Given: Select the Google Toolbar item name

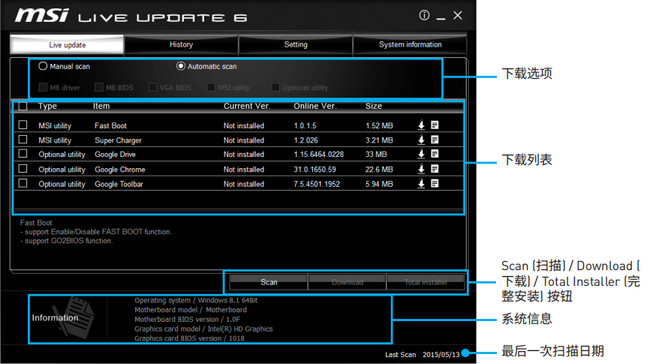Looking at the screenshot, I should [119, 184].
